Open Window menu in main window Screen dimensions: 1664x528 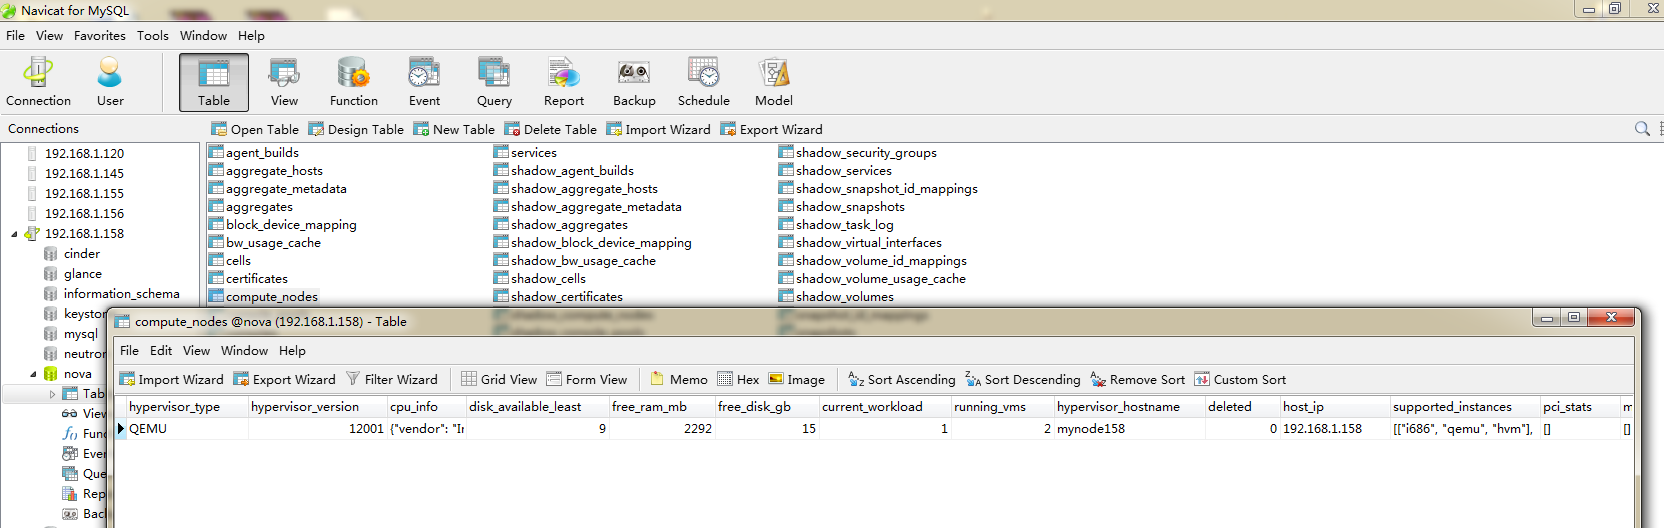(x=203, y=35)
